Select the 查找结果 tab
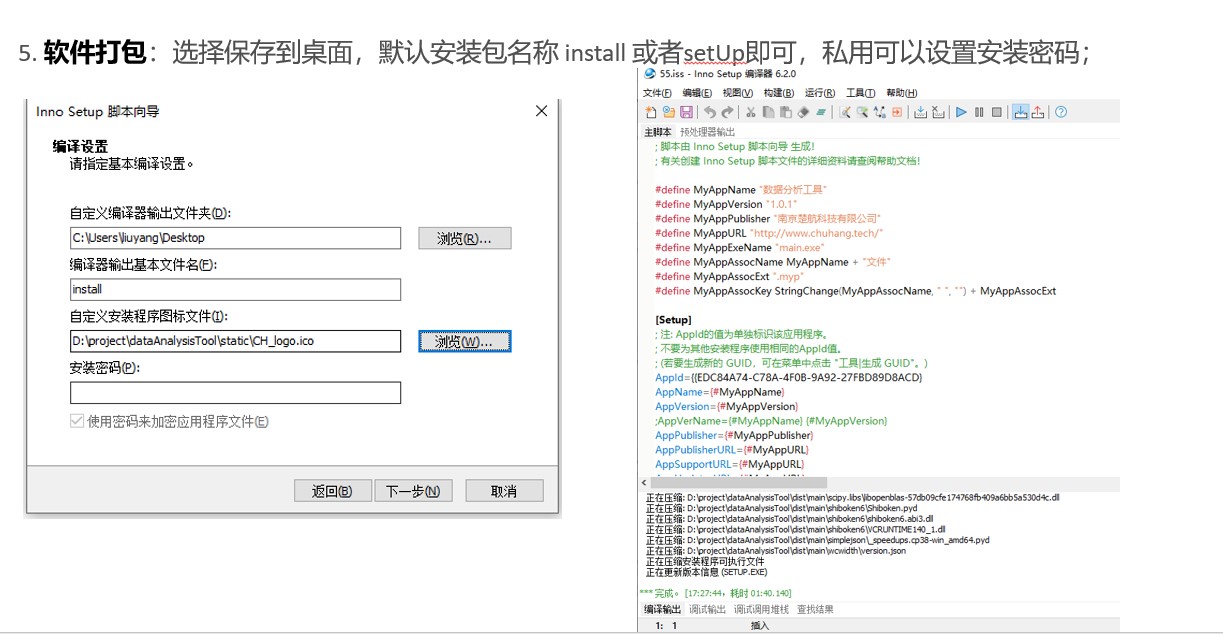This screenshot has height=634, width=1223. point(815,609)
